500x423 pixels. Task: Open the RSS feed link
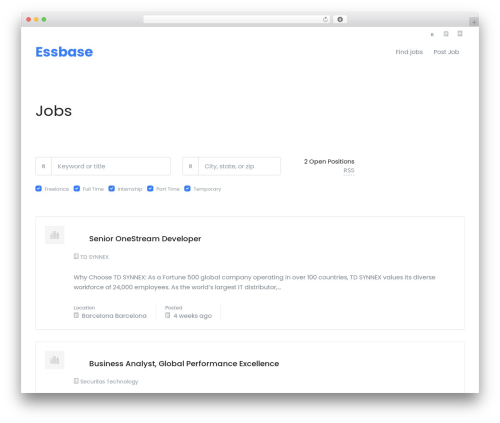349,171
